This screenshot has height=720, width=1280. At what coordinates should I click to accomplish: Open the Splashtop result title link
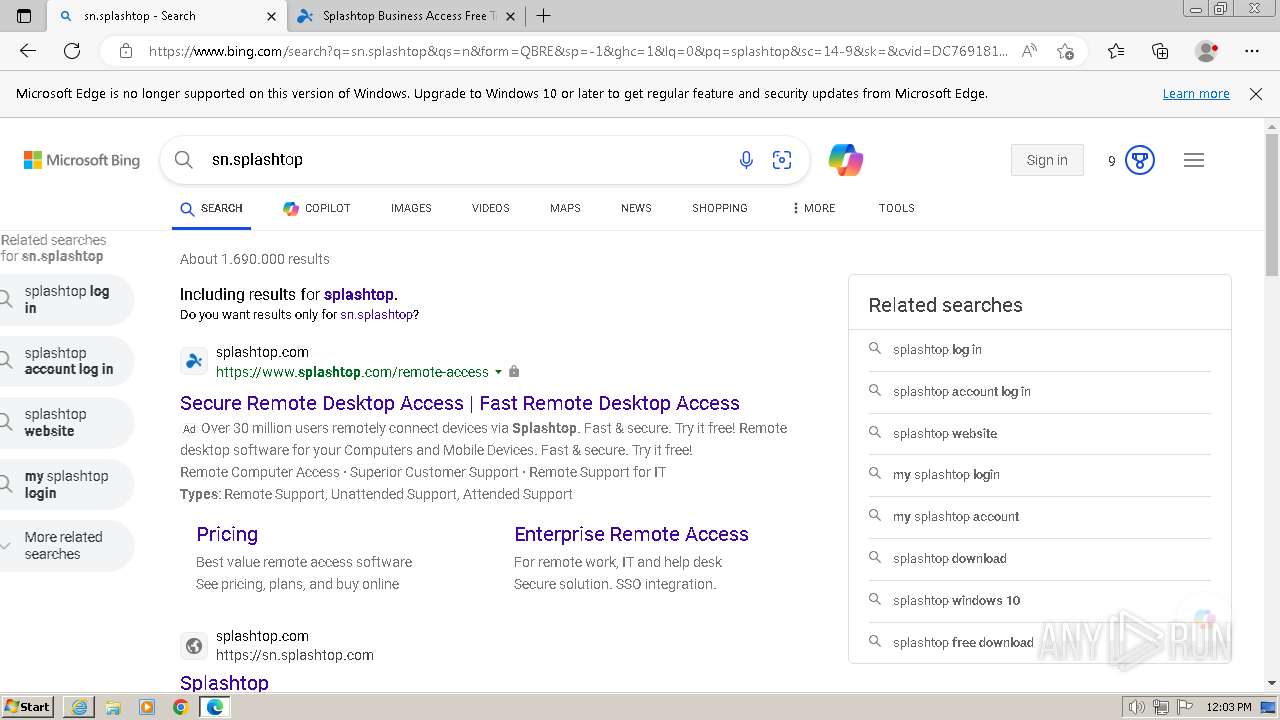tap(224, 682)
